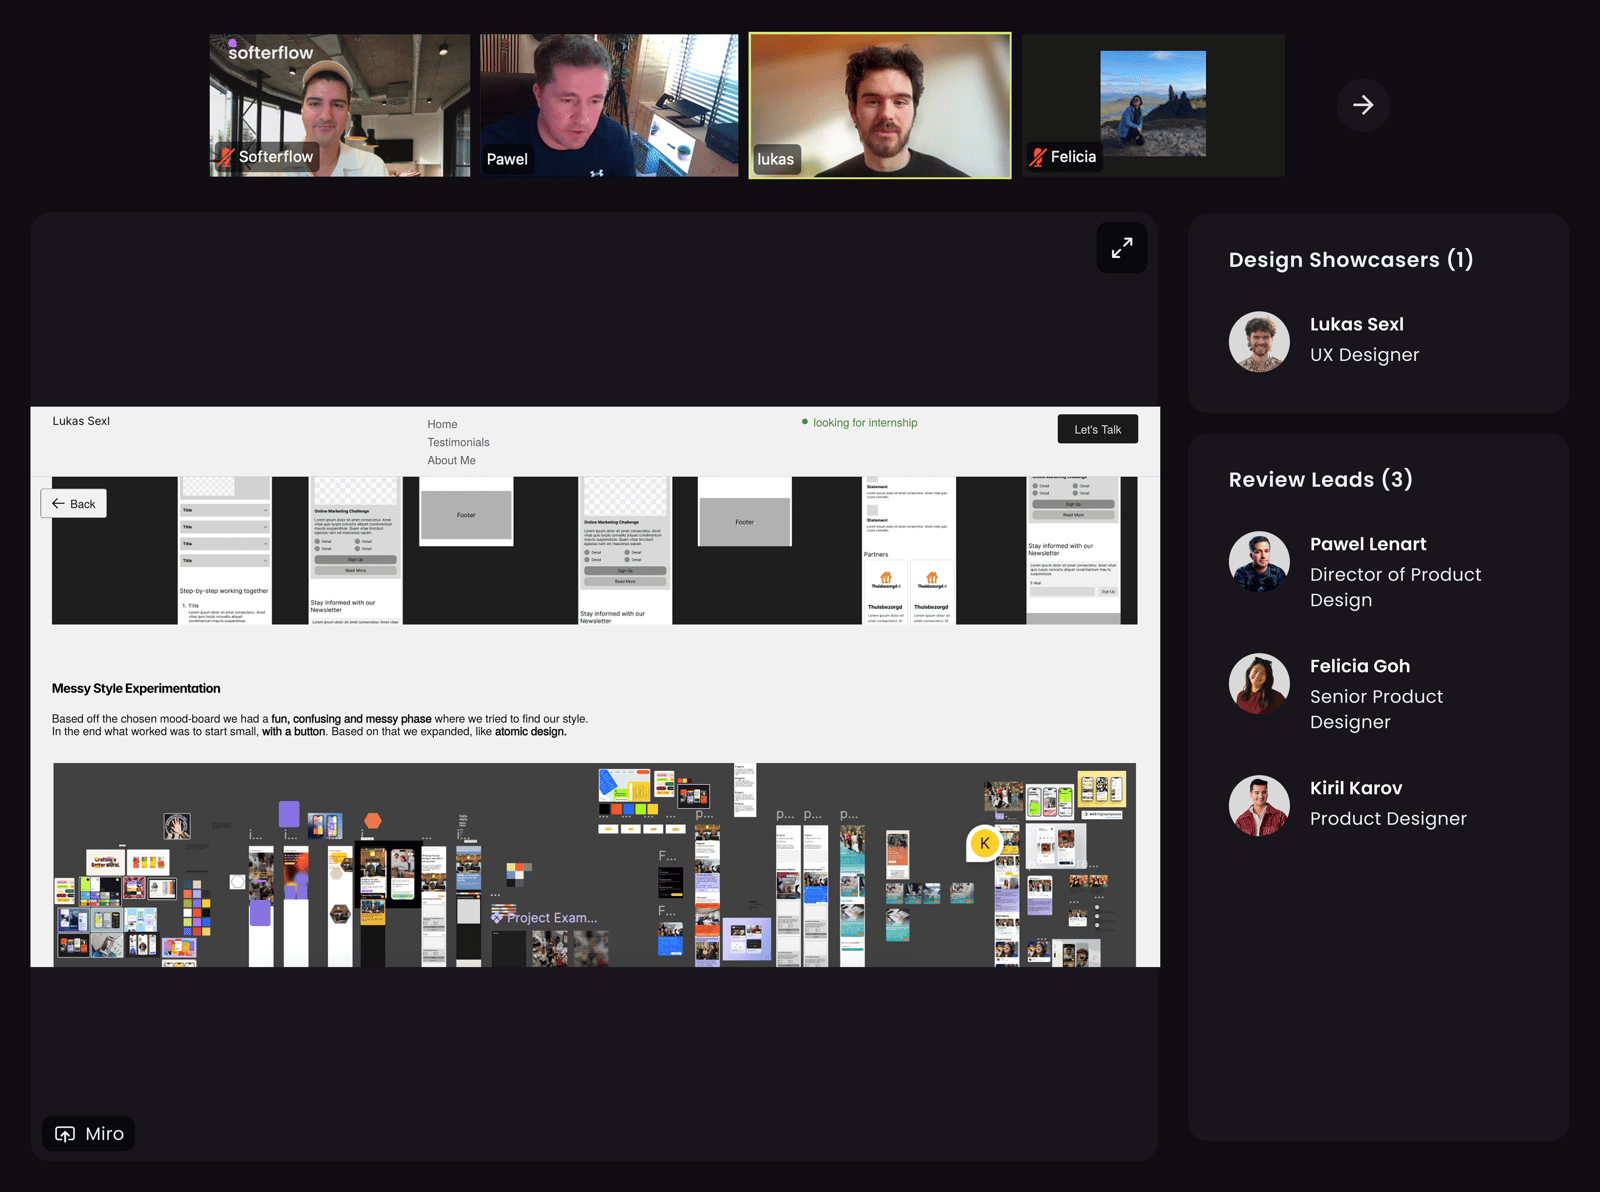Select lukas's highlighted video tile
This screenshot has width=1600, height=1192.
click(x=880, y=105)
